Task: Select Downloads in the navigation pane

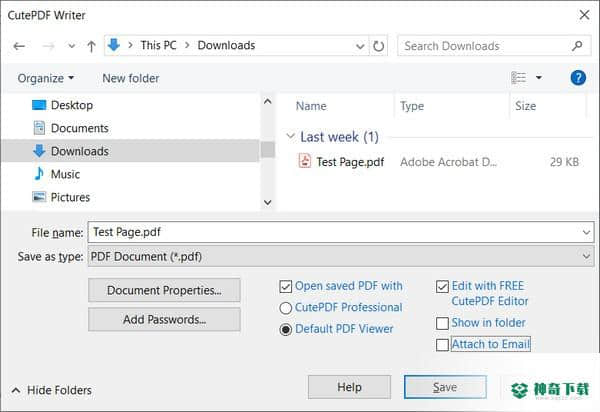Action: 130,151
